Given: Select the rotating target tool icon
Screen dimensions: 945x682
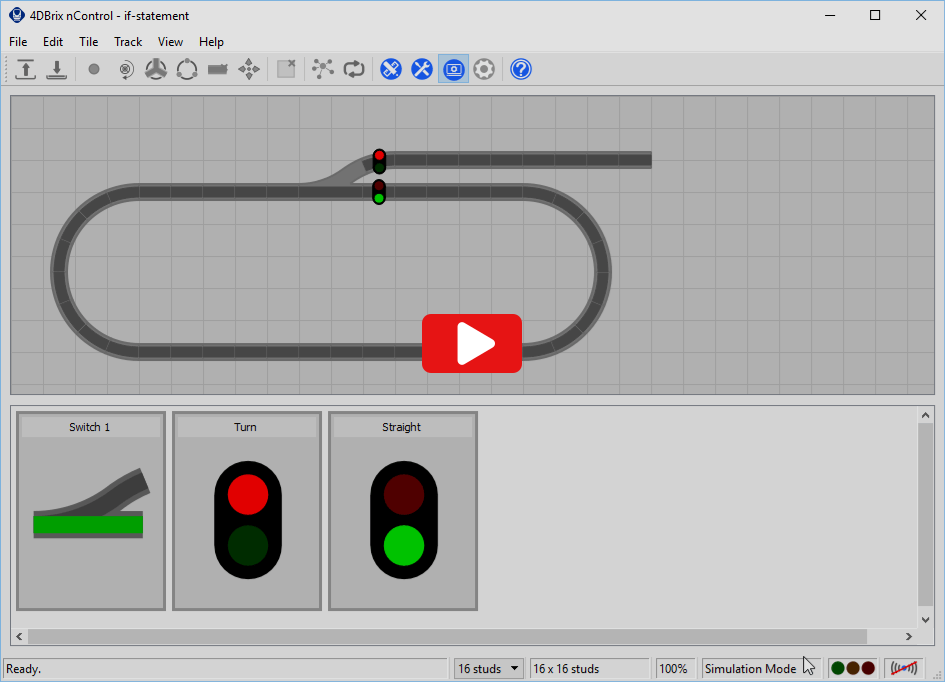Looking at the screenshot, I should (x=125, y=69).
